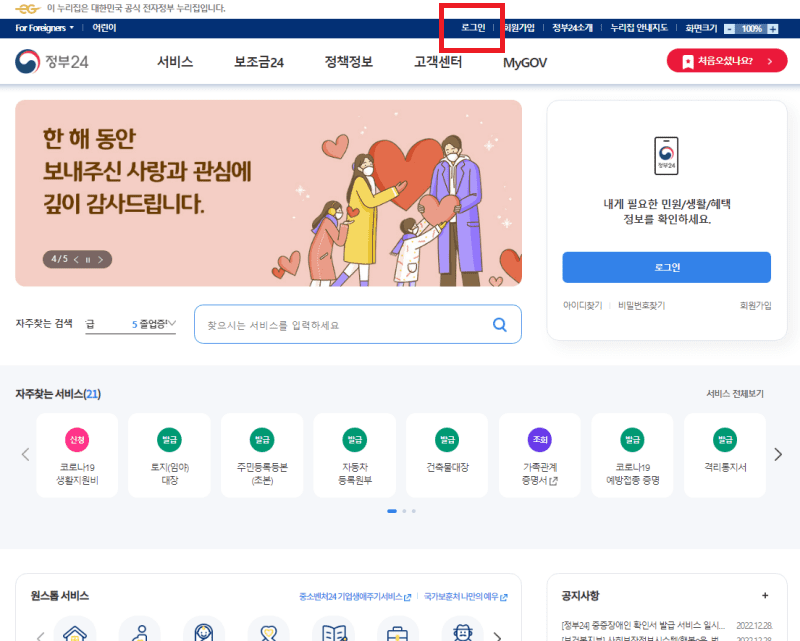Click the 정부24 phone app icon

click(666, 156)
